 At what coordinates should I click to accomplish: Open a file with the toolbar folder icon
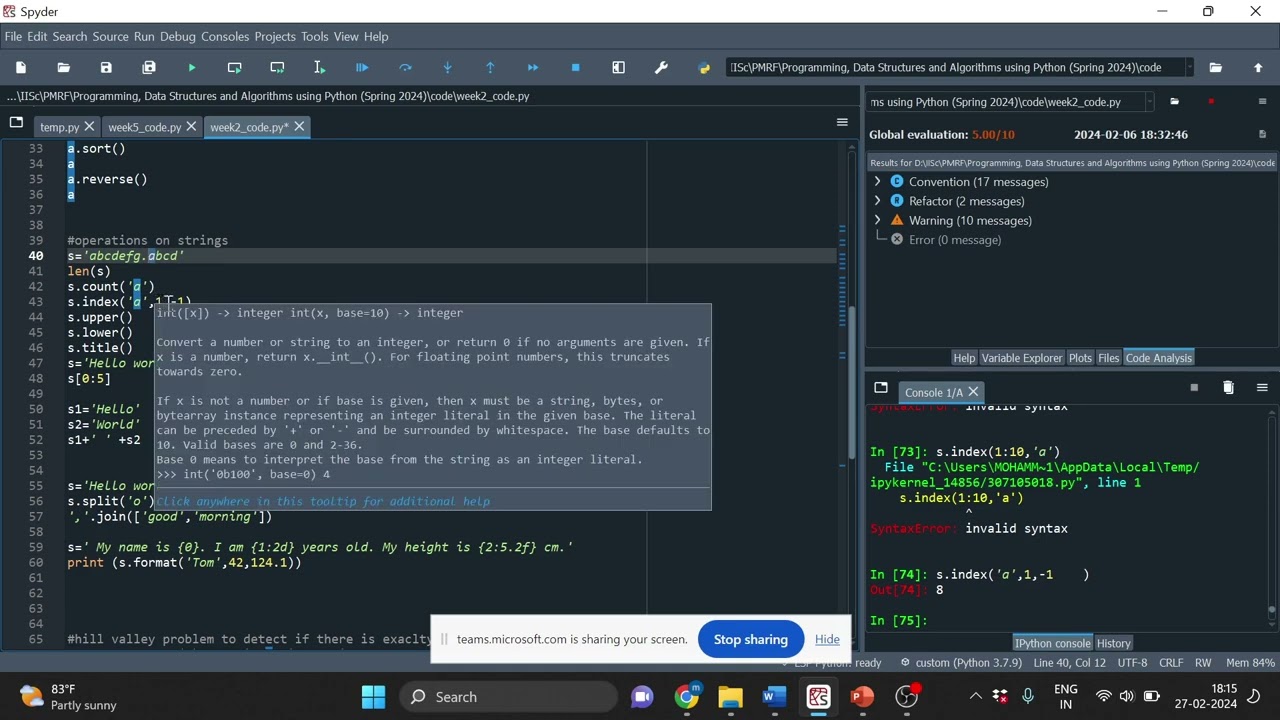click(x=64, y=68)
